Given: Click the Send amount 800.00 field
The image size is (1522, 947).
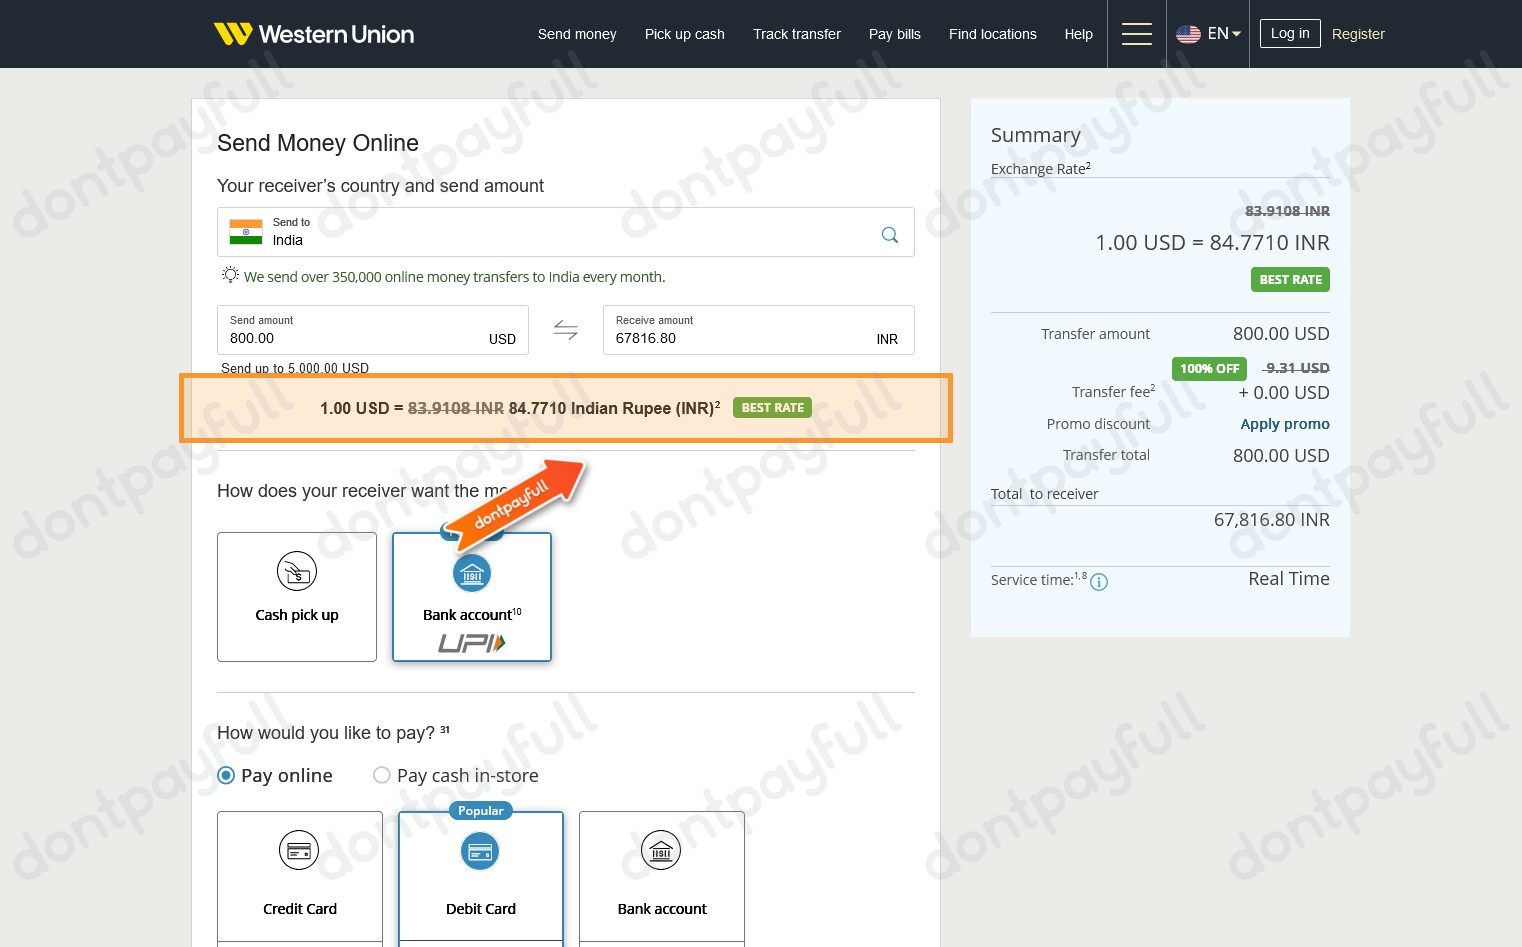Looking at the screenshot, I should coord(373,330).
